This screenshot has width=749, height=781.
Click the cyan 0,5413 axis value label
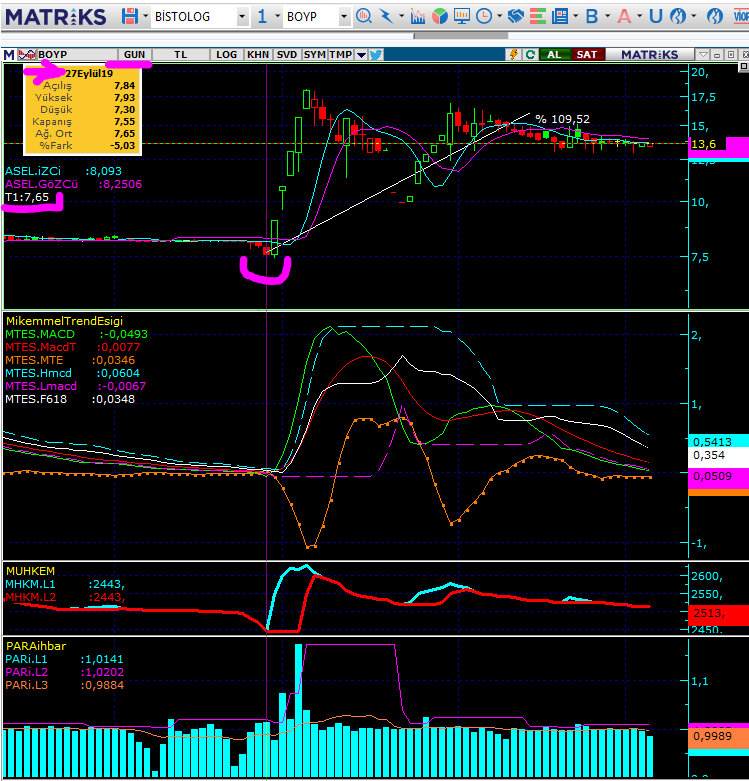click(718, 441)
